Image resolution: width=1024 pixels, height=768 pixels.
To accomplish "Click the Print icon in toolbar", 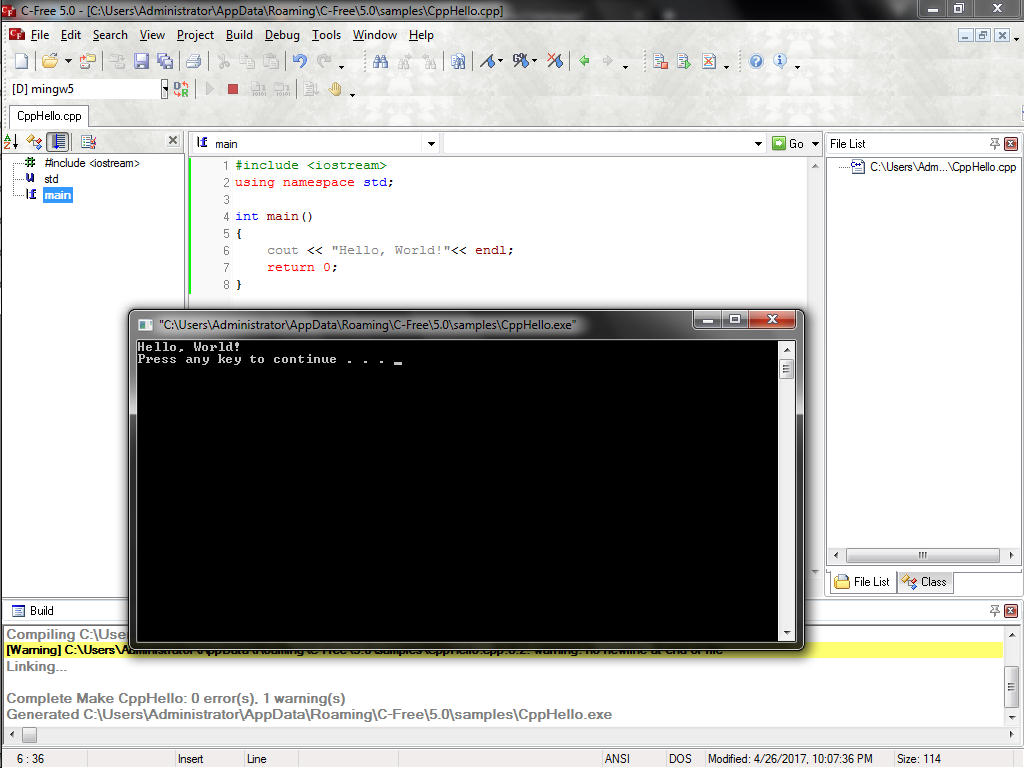I will click(x=193, y=61).
